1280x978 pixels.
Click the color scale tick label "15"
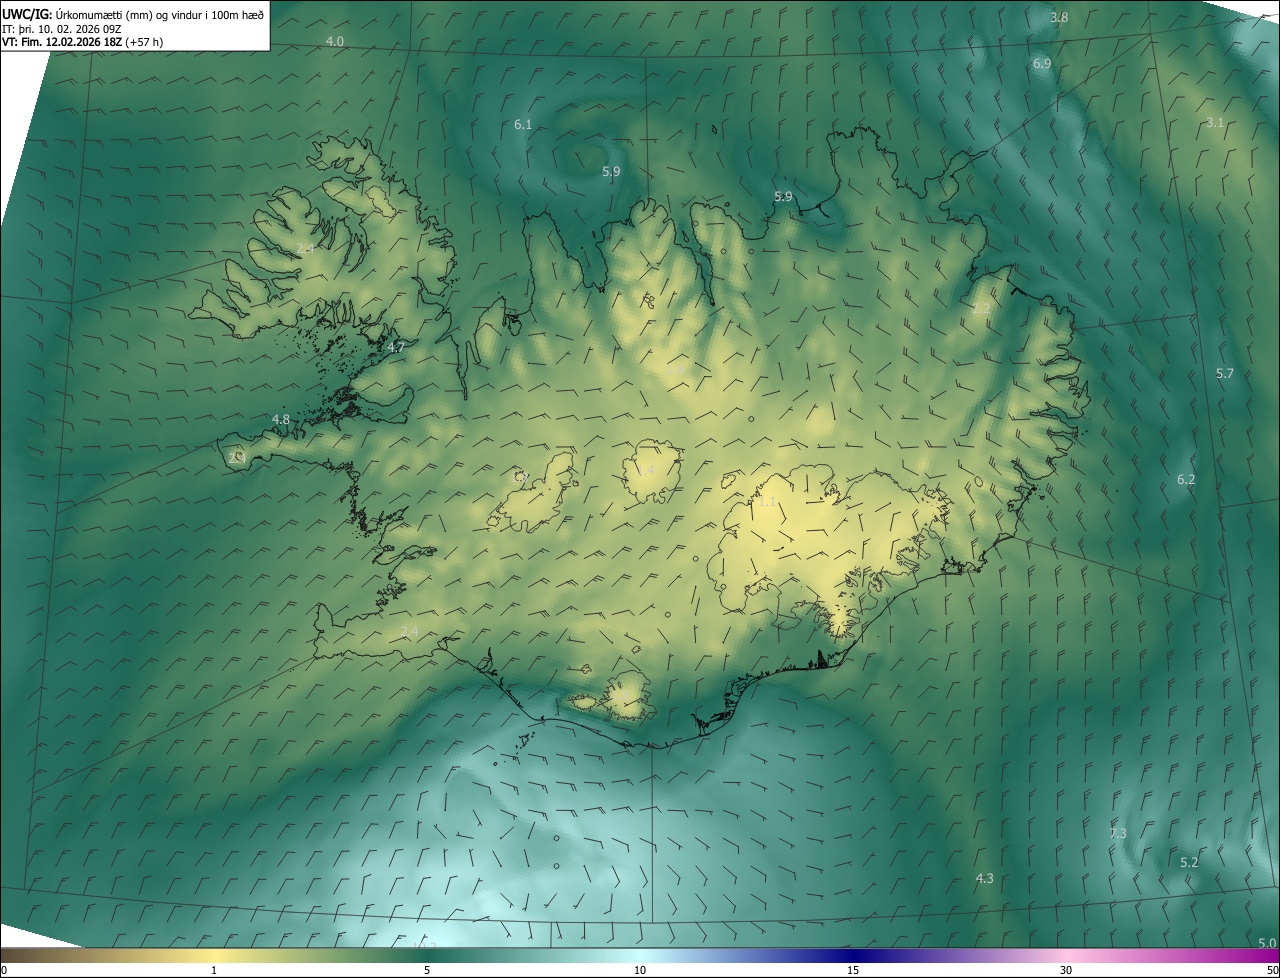[853, 970]
